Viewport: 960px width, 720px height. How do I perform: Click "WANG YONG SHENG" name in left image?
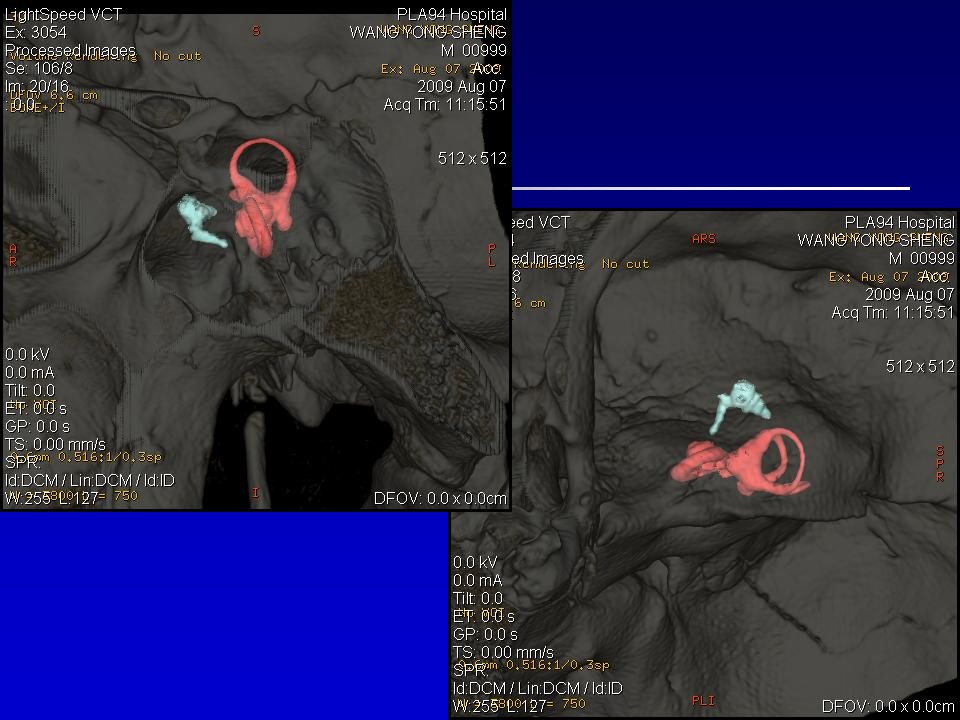point(428,32)
